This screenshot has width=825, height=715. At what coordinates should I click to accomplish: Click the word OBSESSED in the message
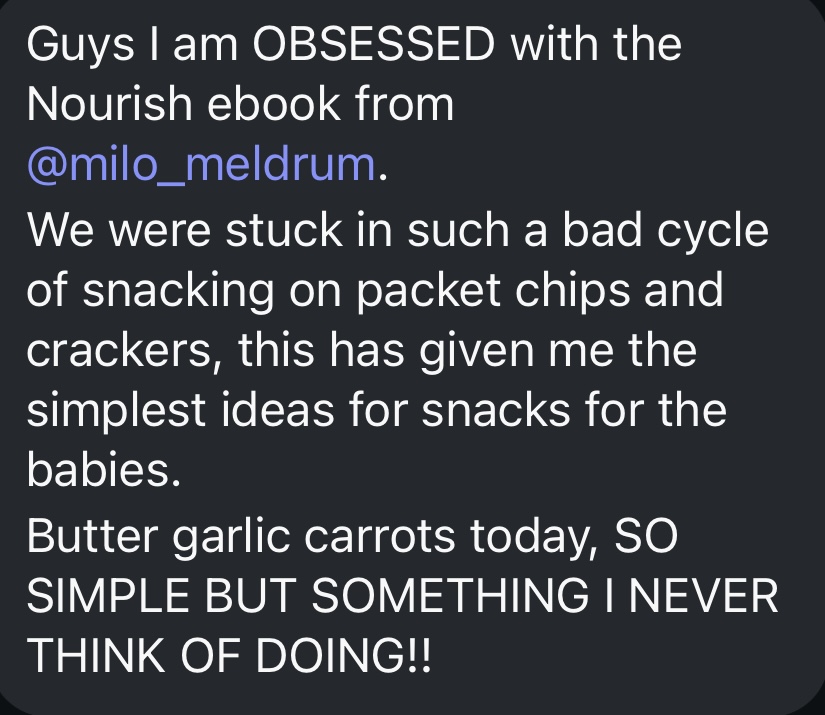coord(374,44)
